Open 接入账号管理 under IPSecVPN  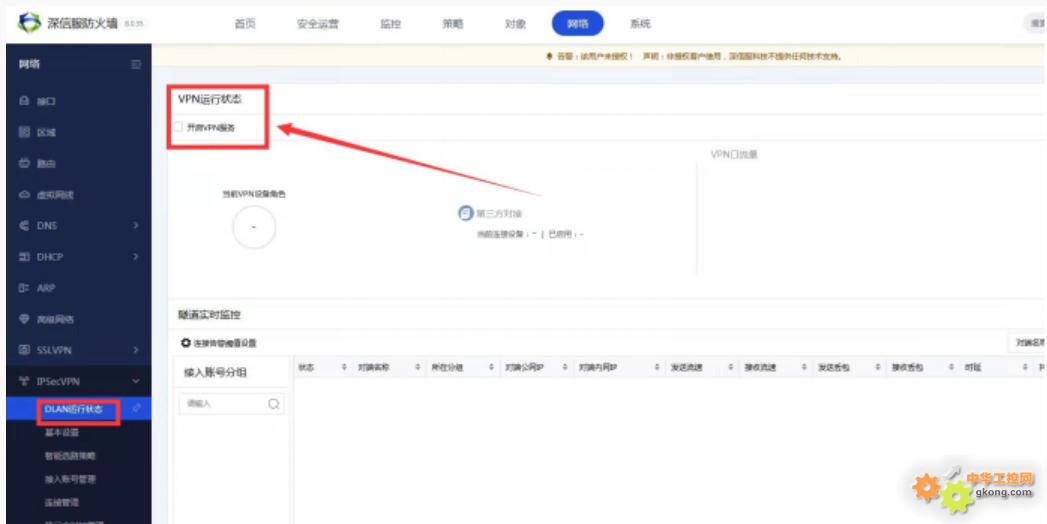pyautogui.click(x=71, y=479)
